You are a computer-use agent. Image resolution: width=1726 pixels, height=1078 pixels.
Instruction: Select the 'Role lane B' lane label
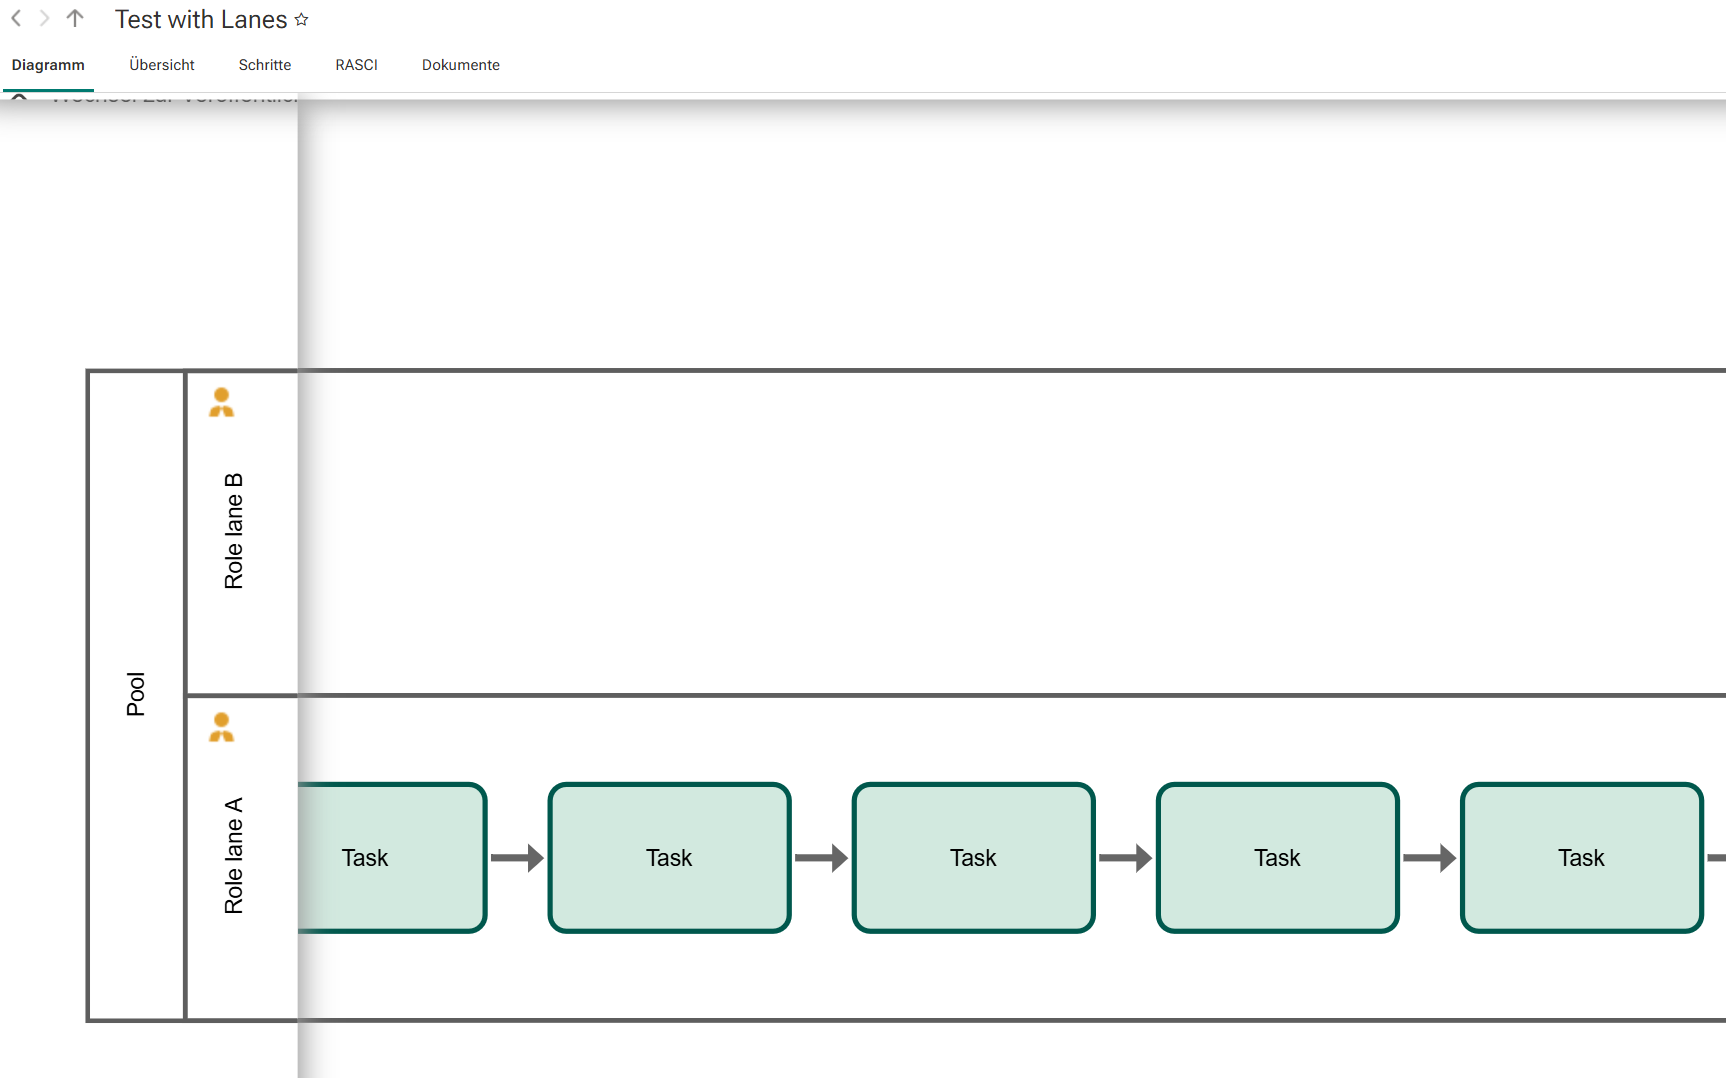(234, 531)
